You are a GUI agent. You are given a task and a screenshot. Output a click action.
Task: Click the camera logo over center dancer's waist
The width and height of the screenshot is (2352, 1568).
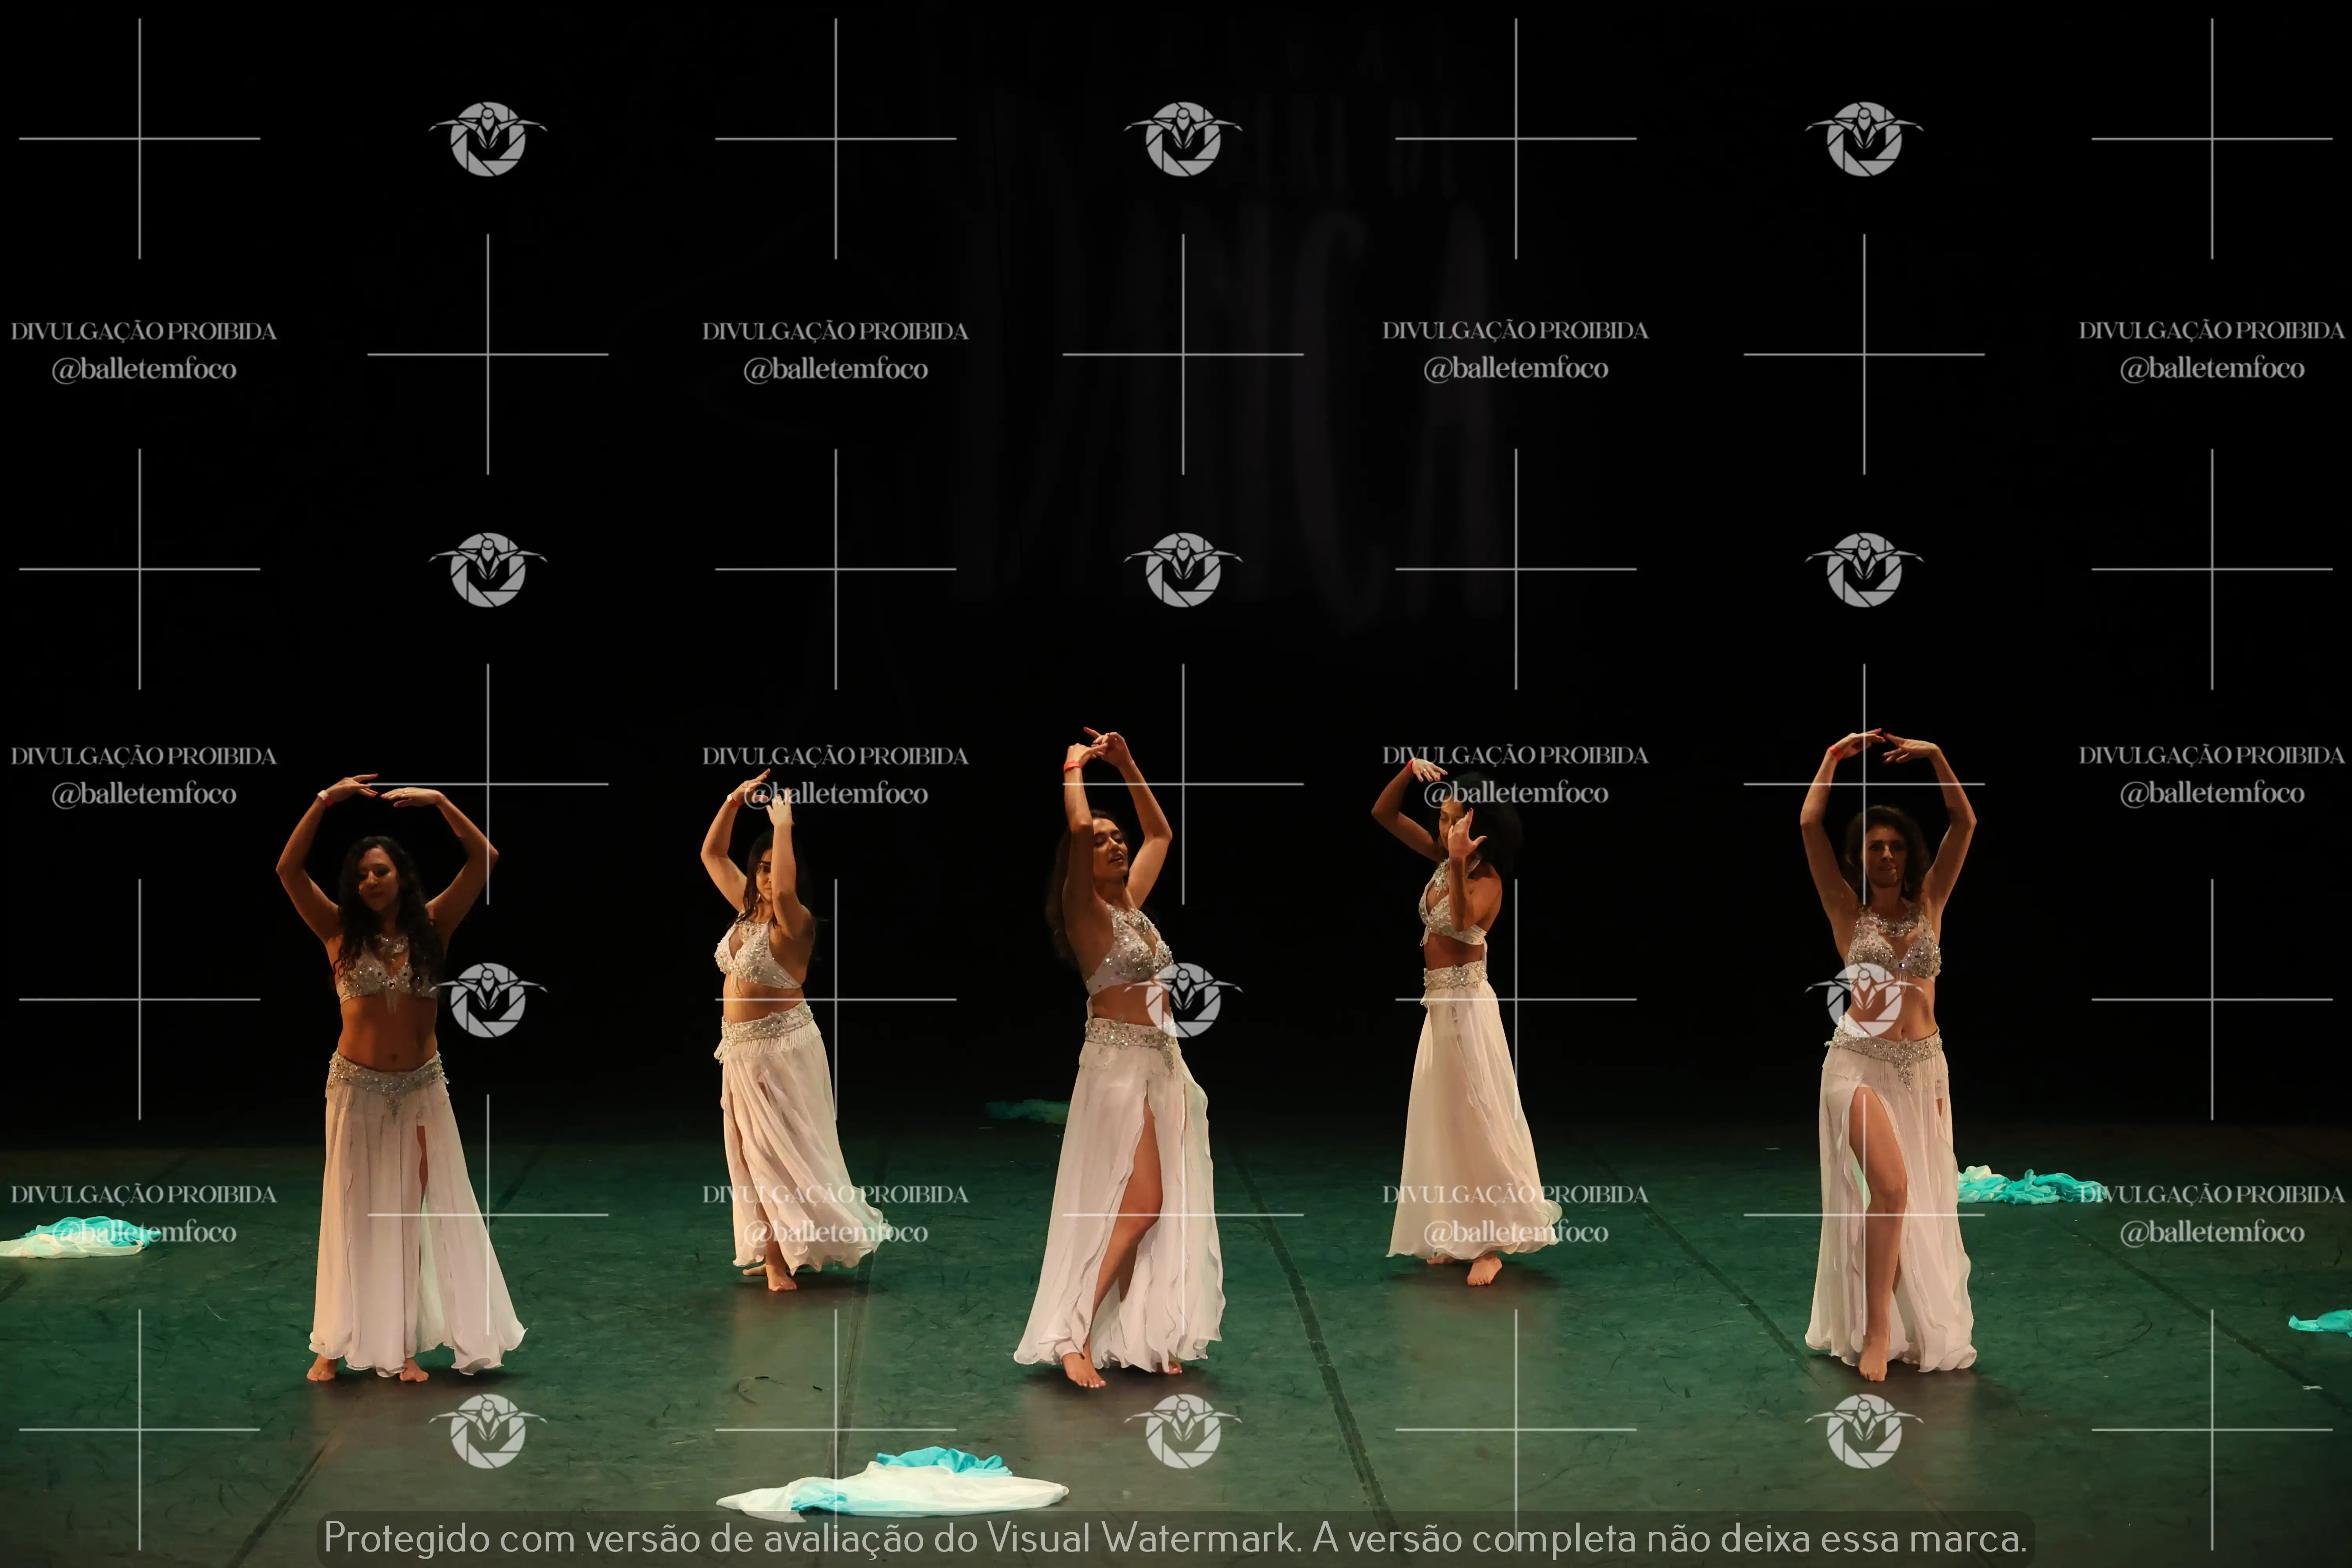(1183, 999)
